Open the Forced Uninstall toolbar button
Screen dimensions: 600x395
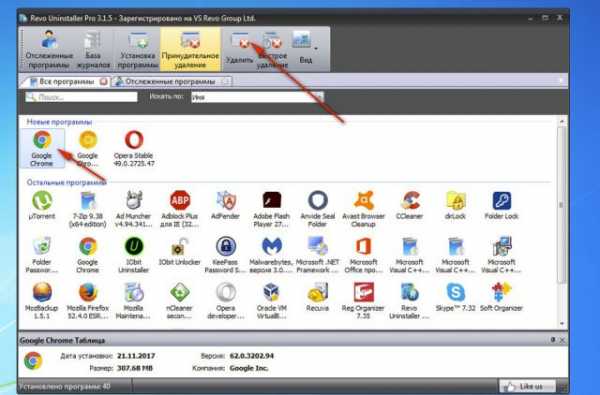190,49
